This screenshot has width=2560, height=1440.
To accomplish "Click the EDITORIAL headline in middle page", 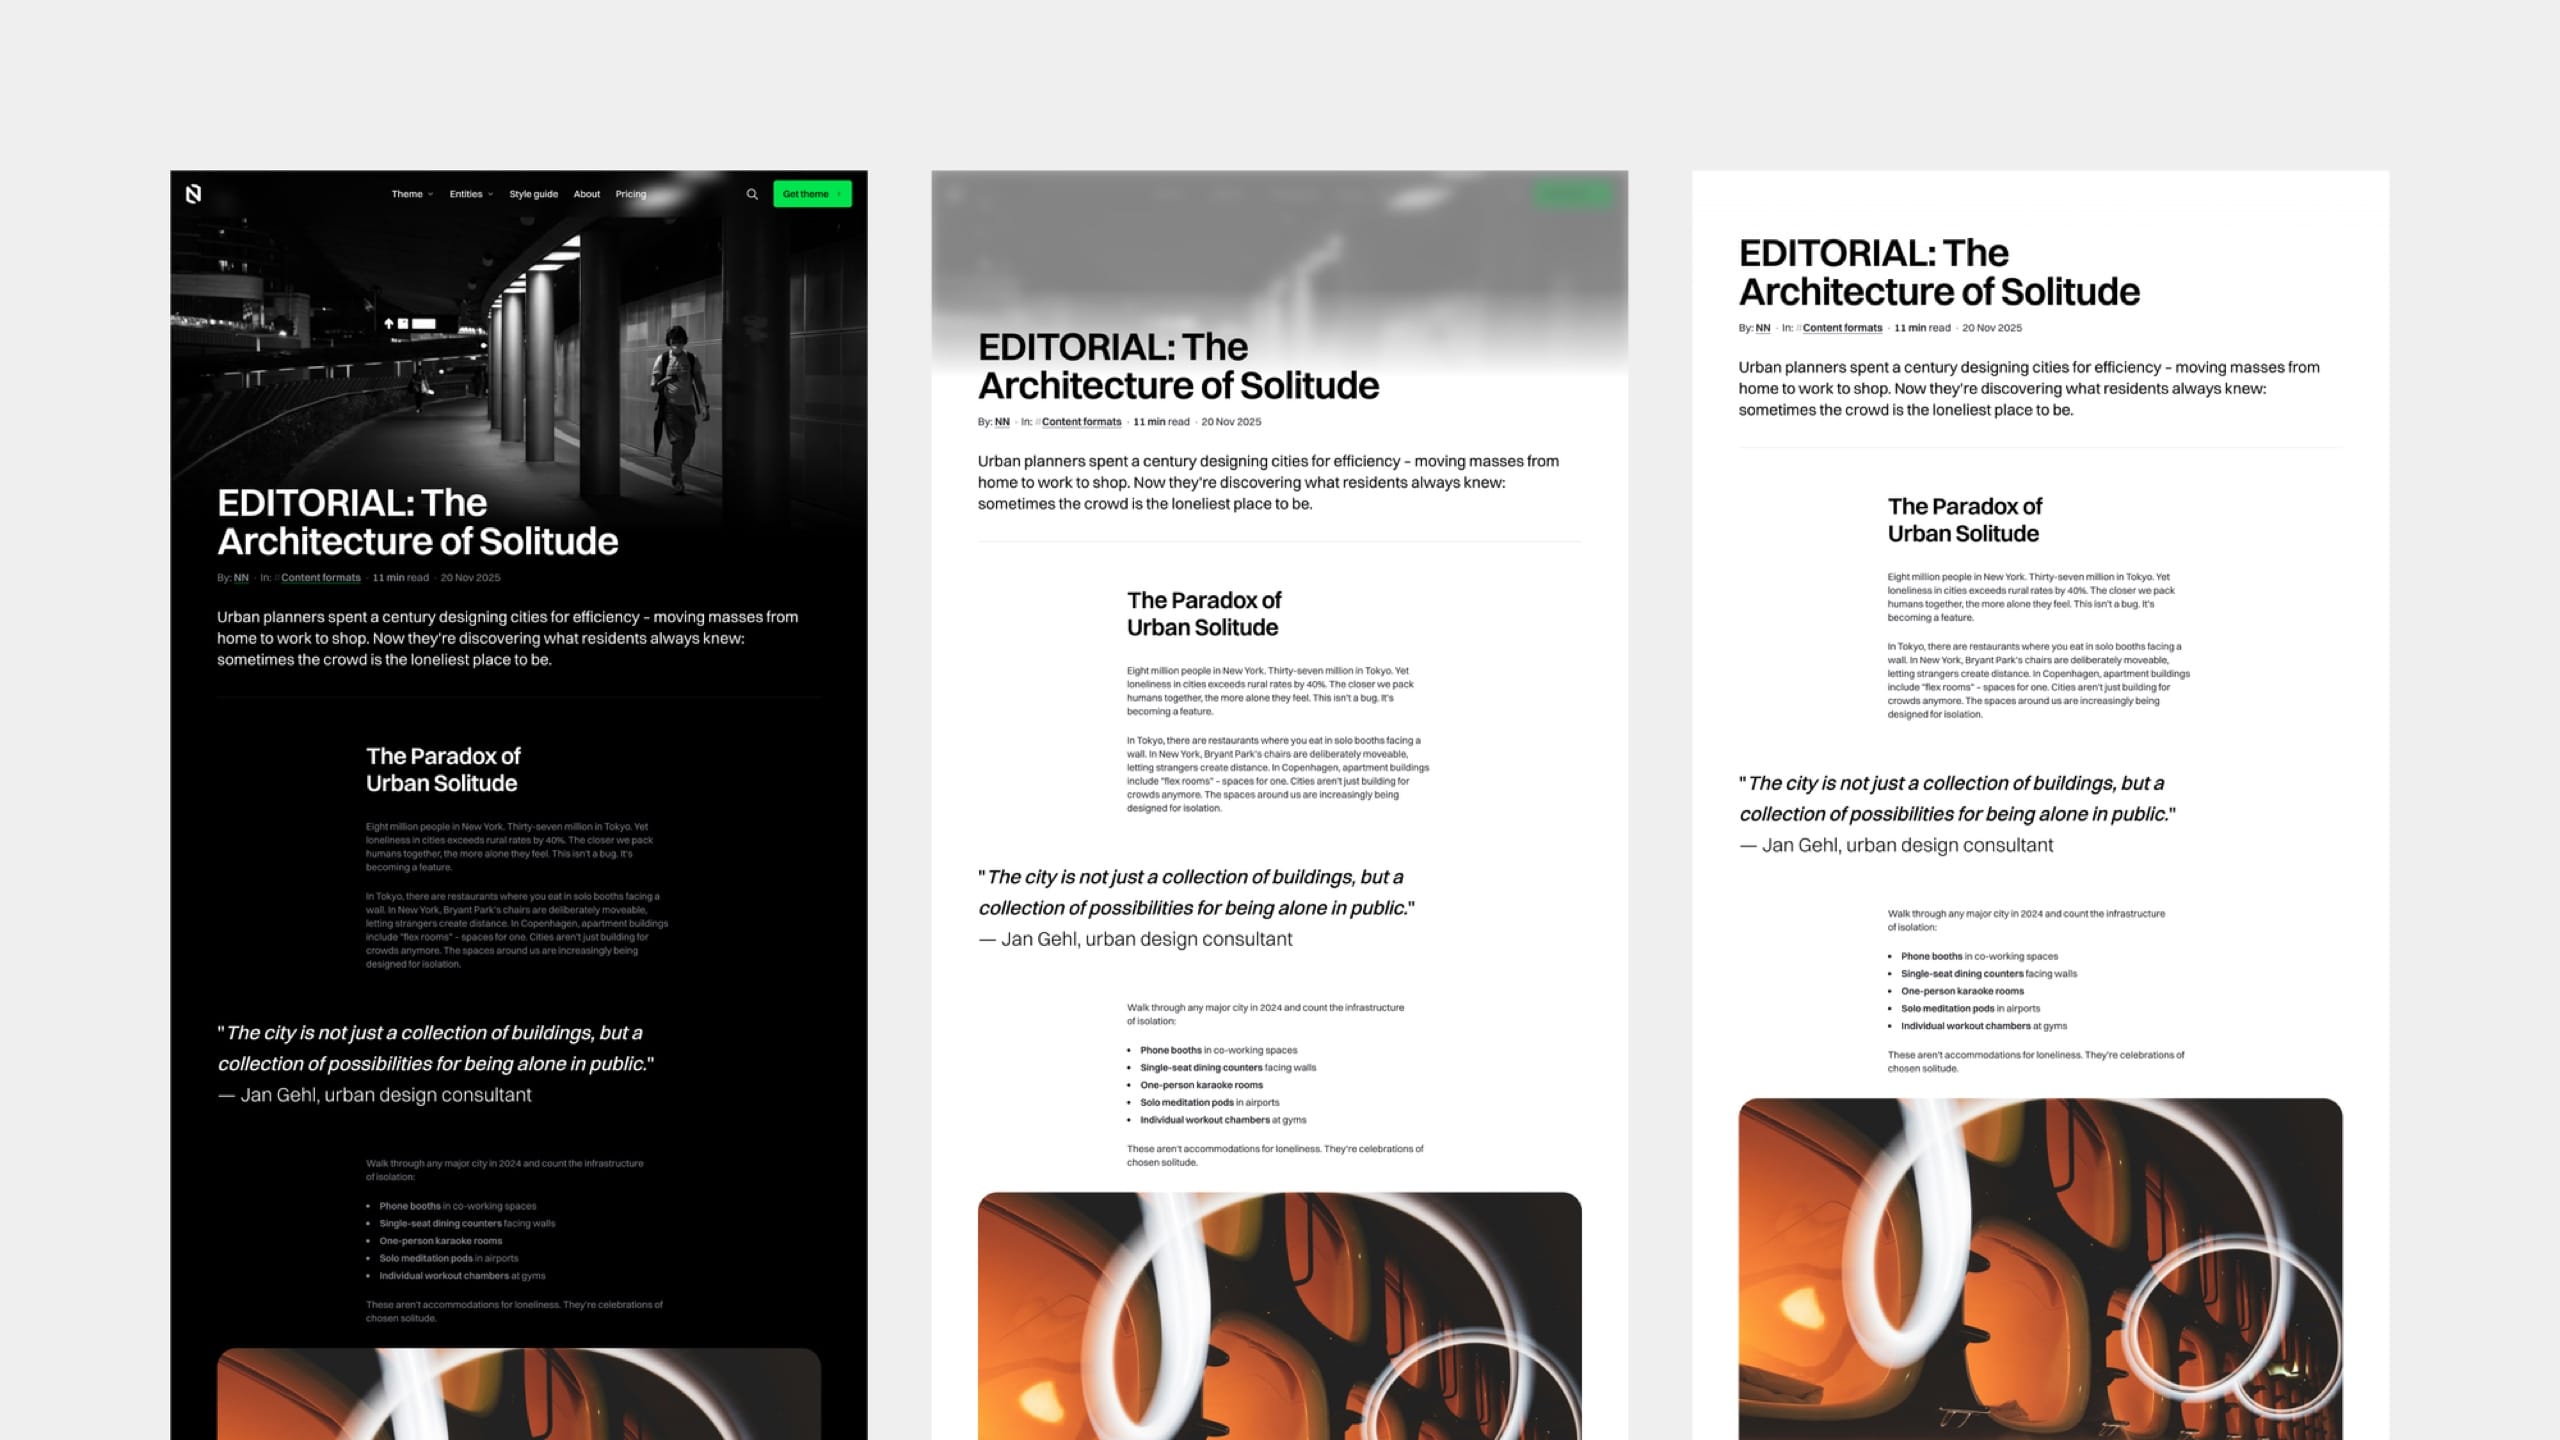I will 1178,366.
